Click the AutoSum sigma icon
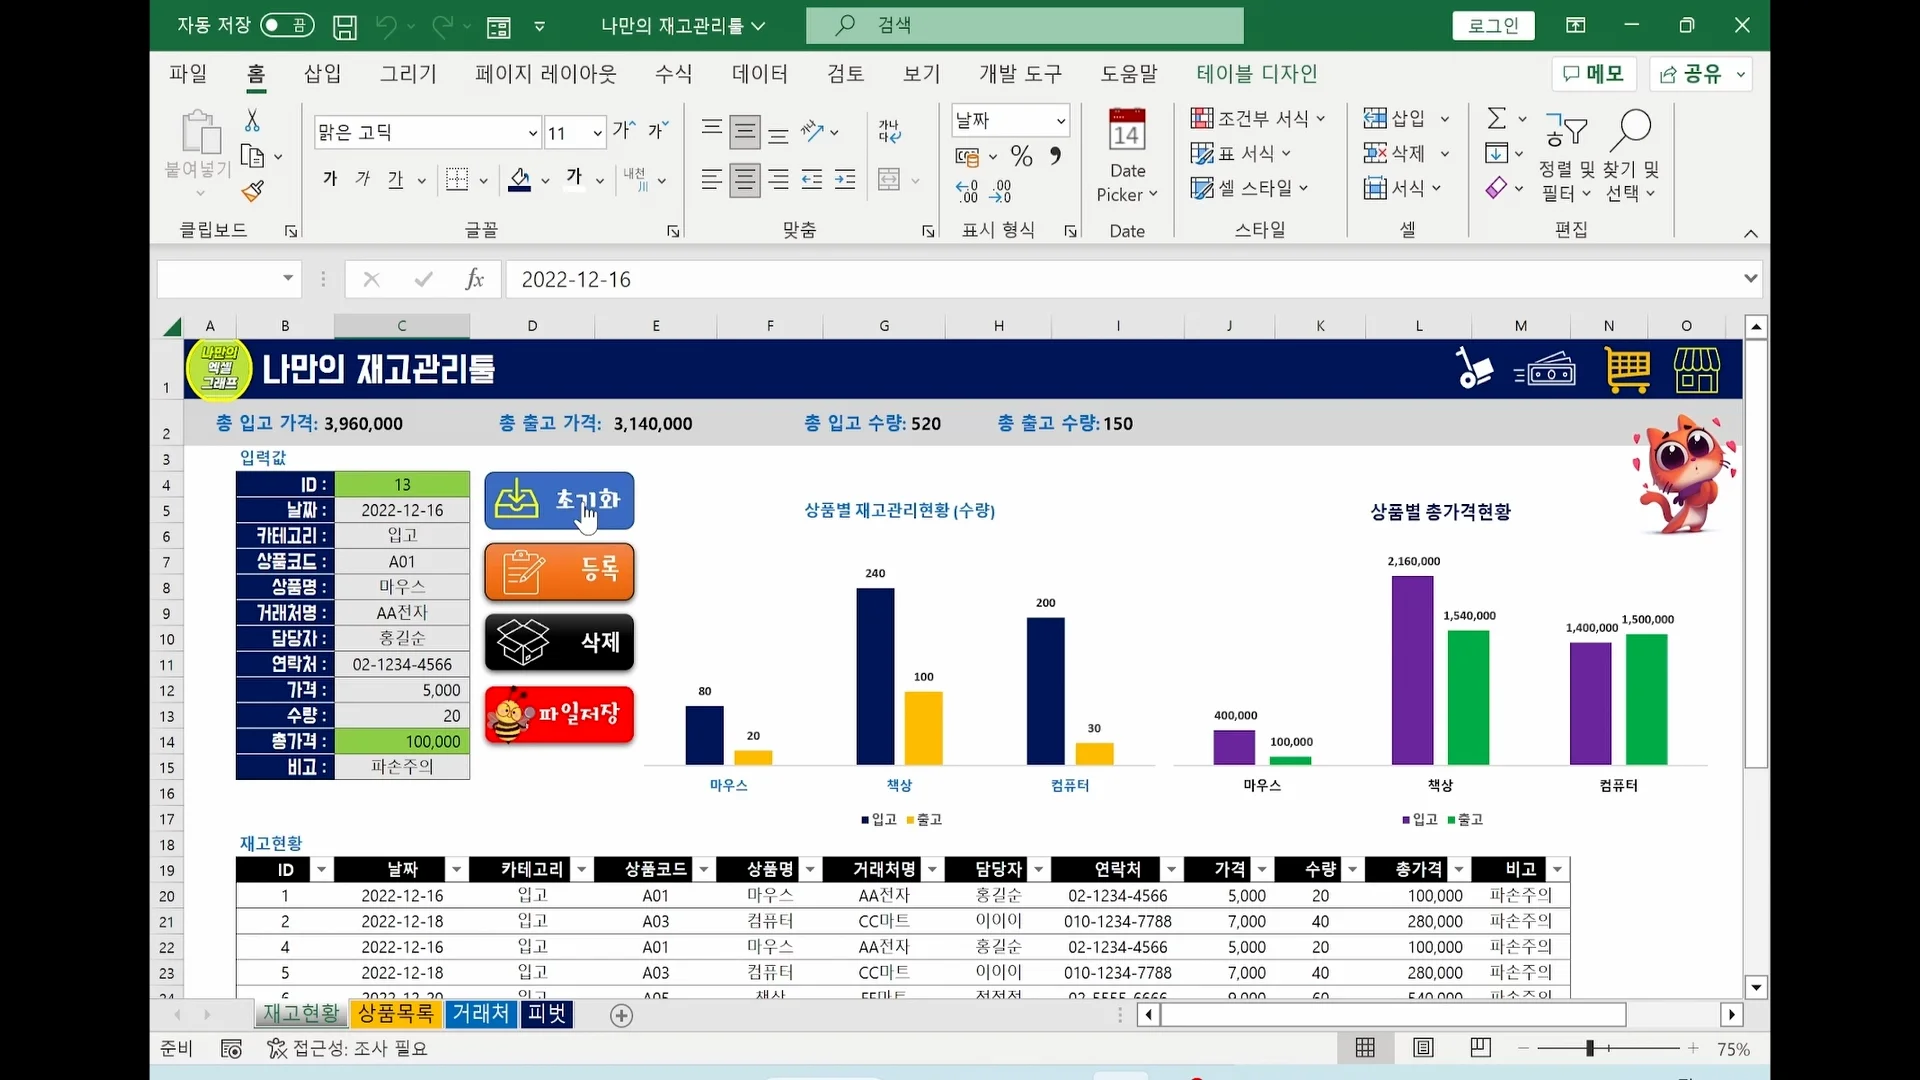 click(x=1496, y=119)
